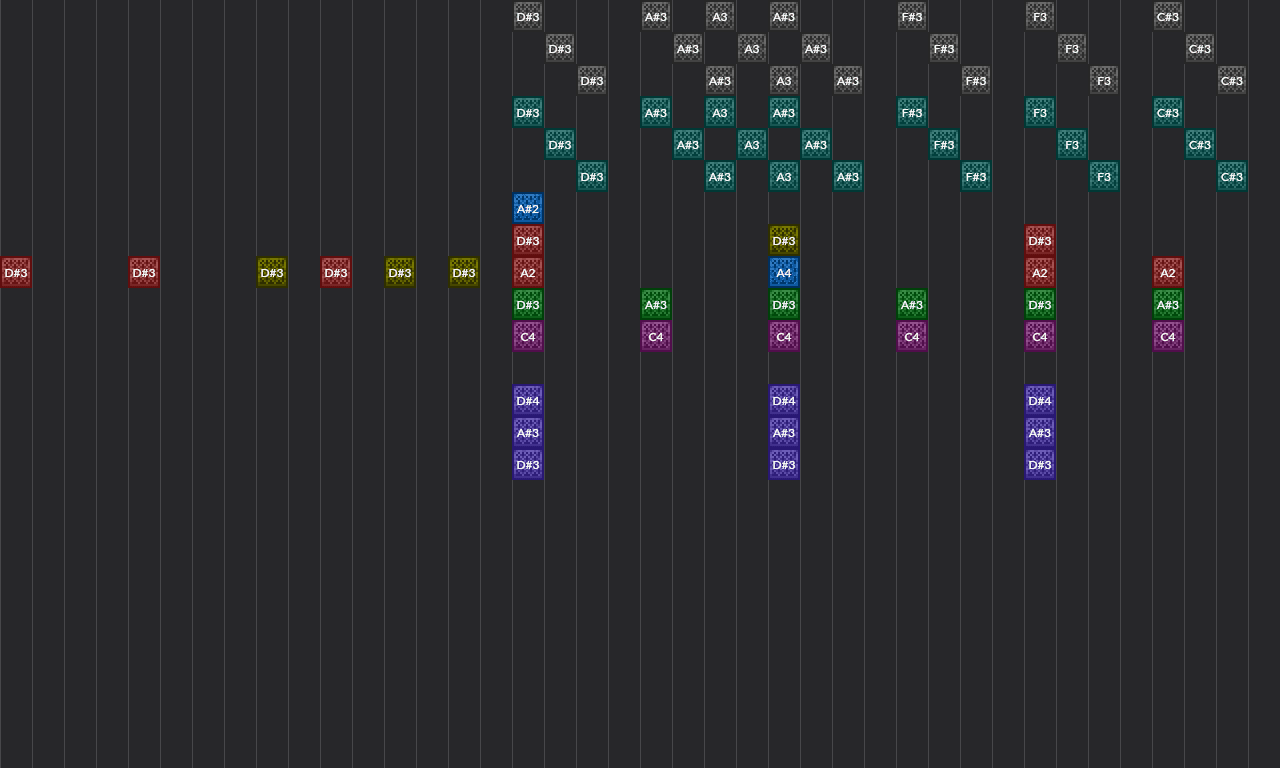Pick red D#3 note directly below blue A#2
This screenshot has width=1280, height=768.
(x=528, y=240)
